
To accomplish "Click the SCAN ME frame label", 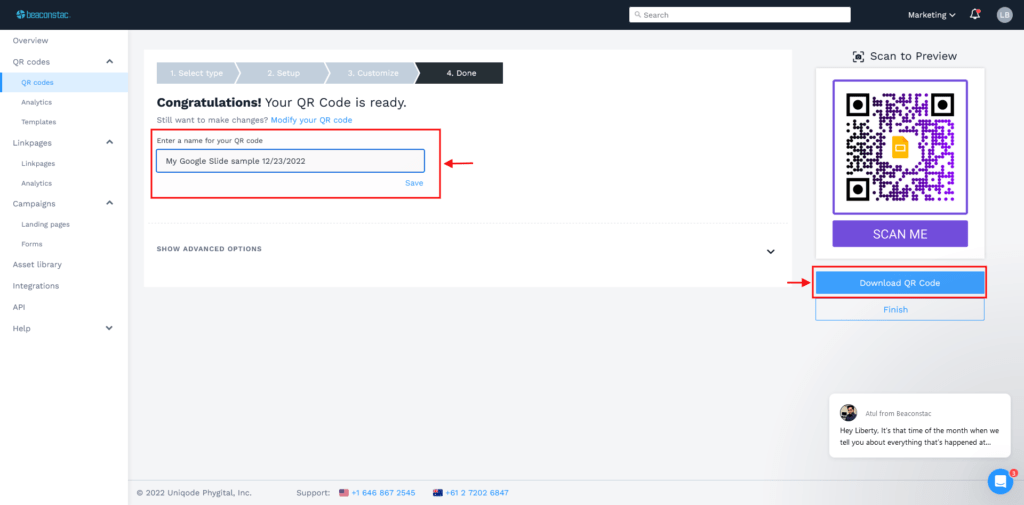I will coord(900,234).
